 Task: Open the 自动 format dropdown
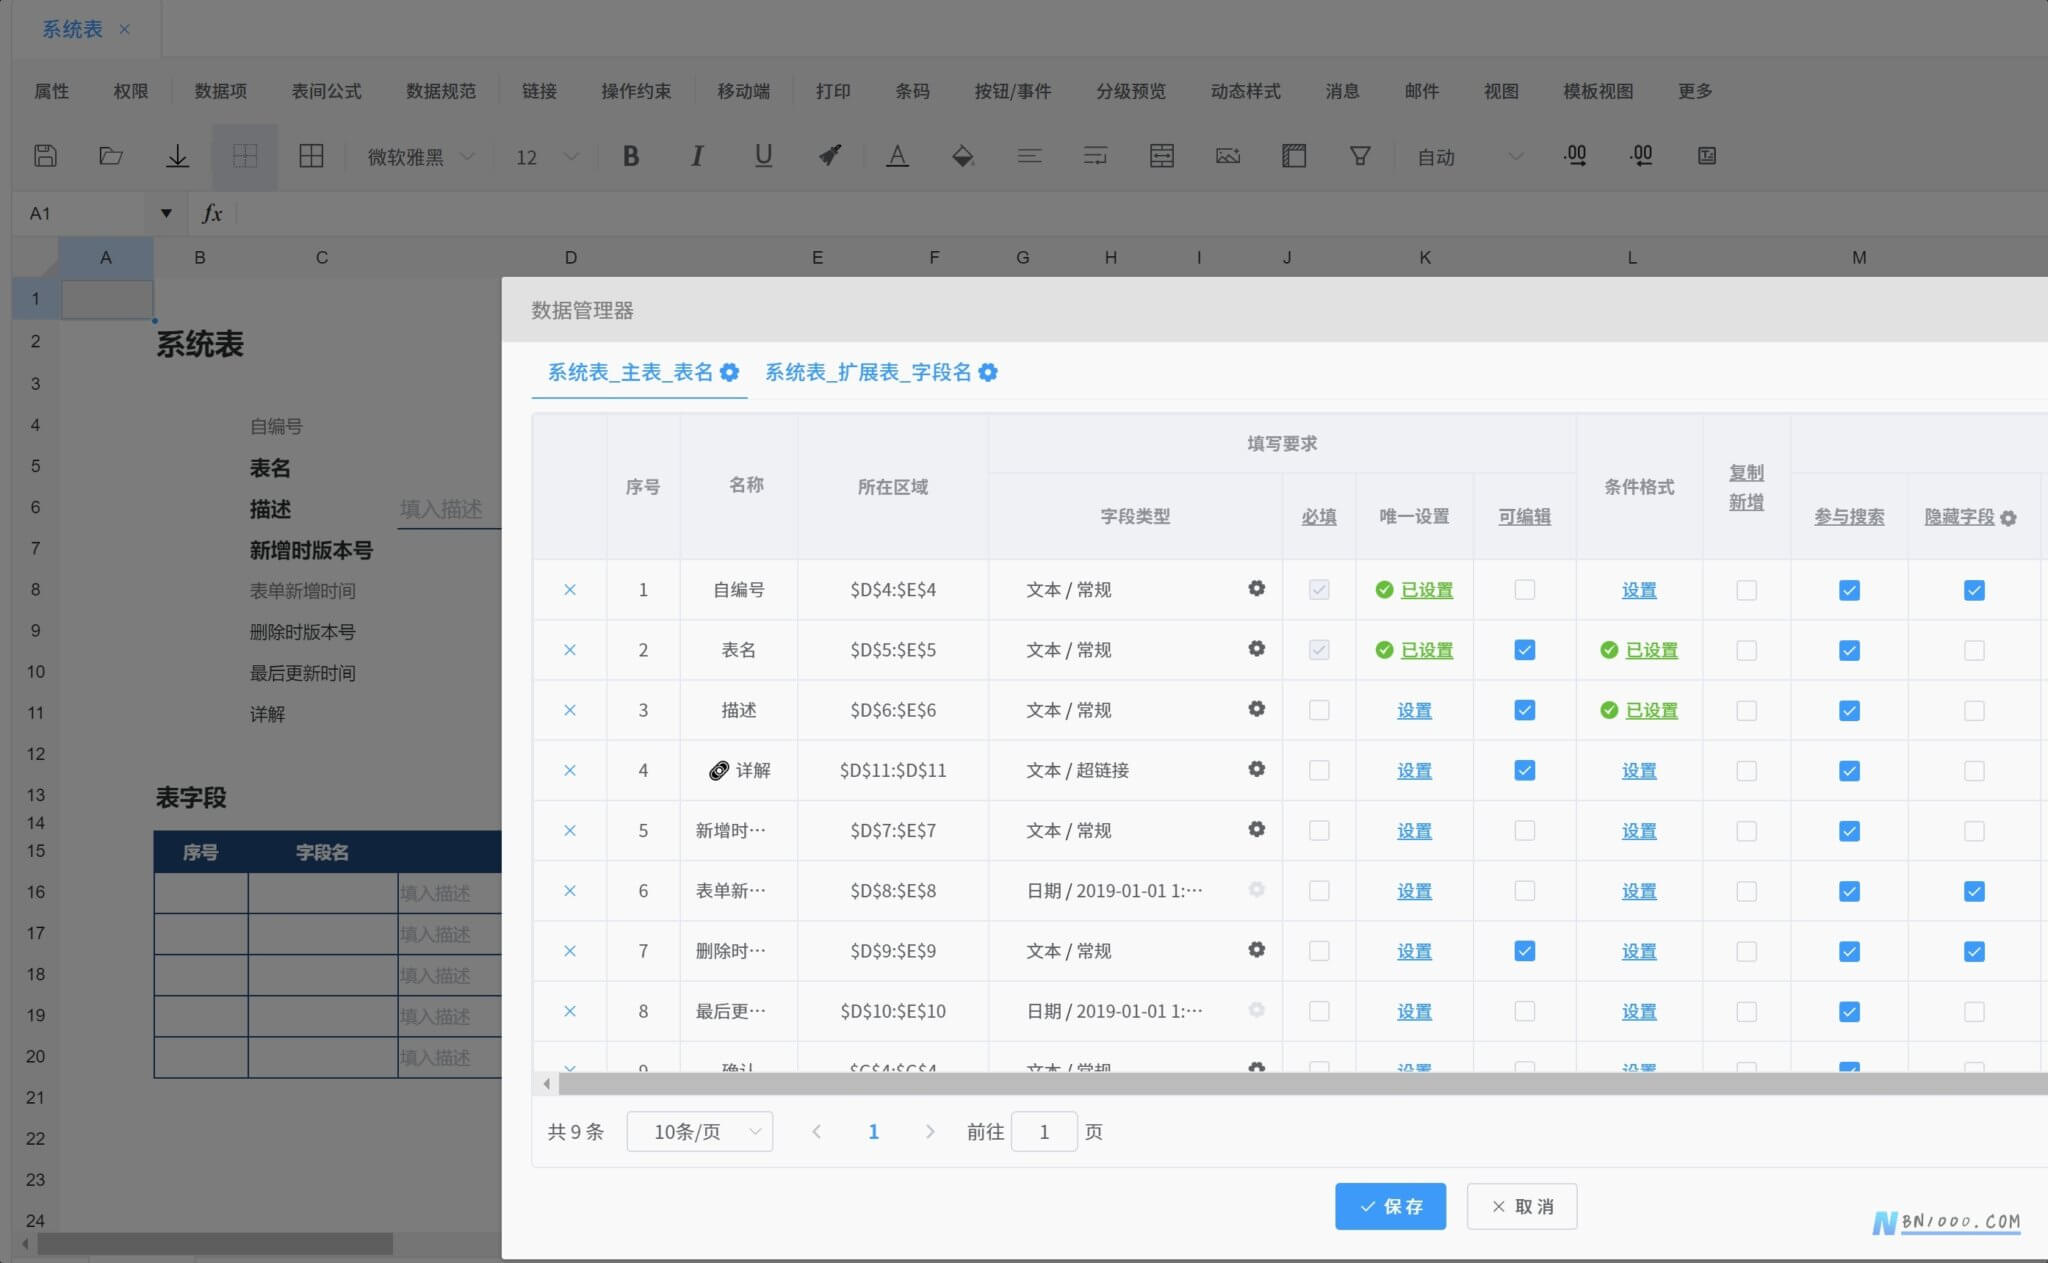point(1470,157)
